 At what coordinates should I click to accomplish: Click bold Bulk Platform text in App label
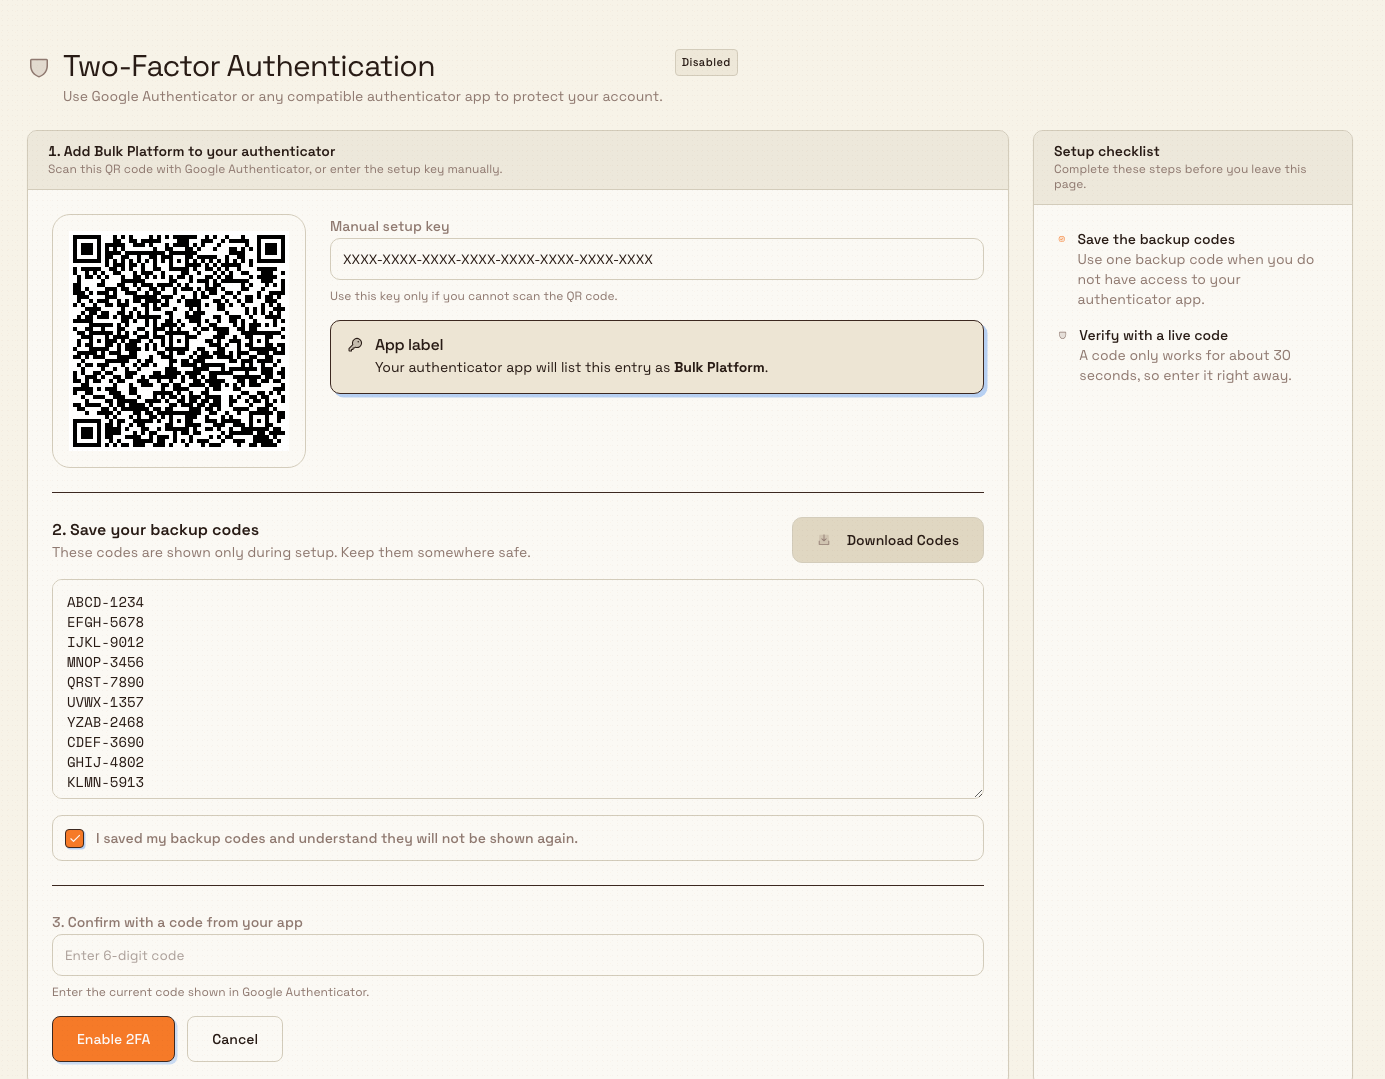719,367
